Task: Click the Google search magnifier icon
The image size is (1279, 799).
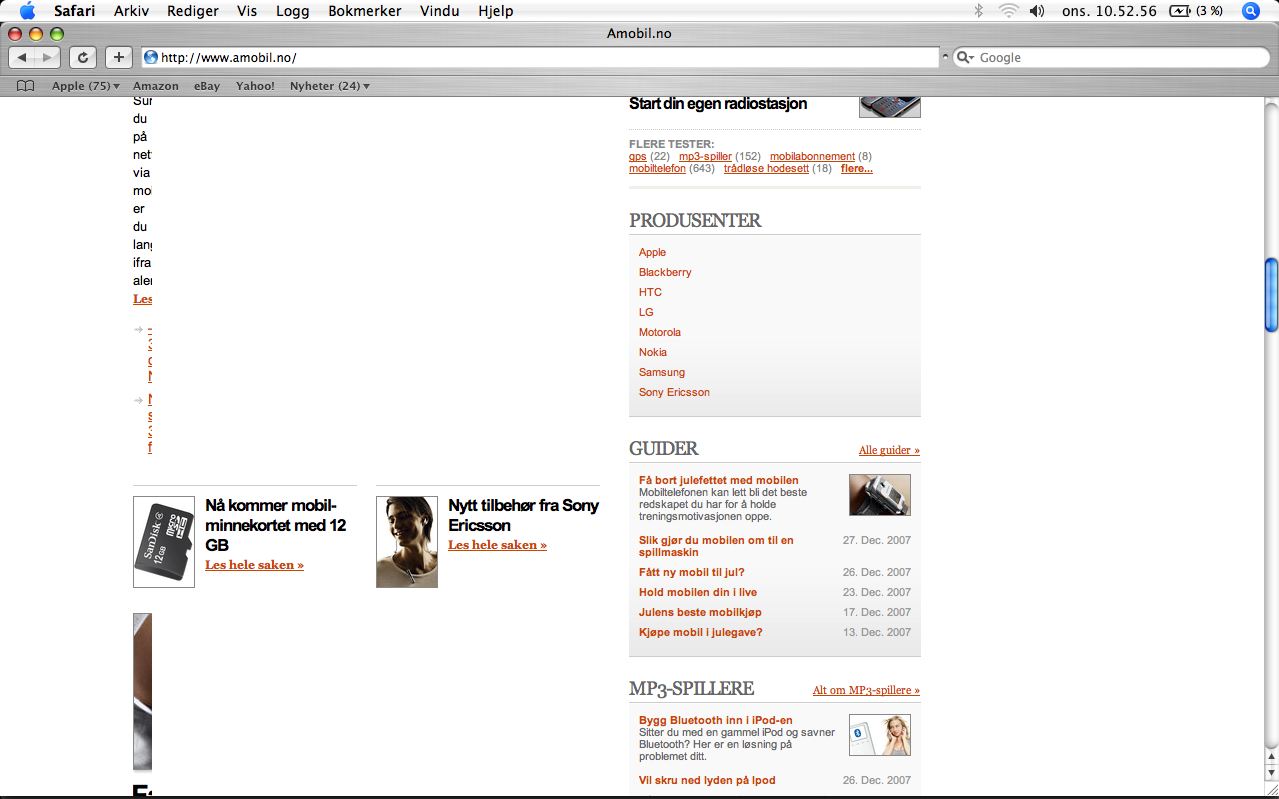Action: coord(964,57)
